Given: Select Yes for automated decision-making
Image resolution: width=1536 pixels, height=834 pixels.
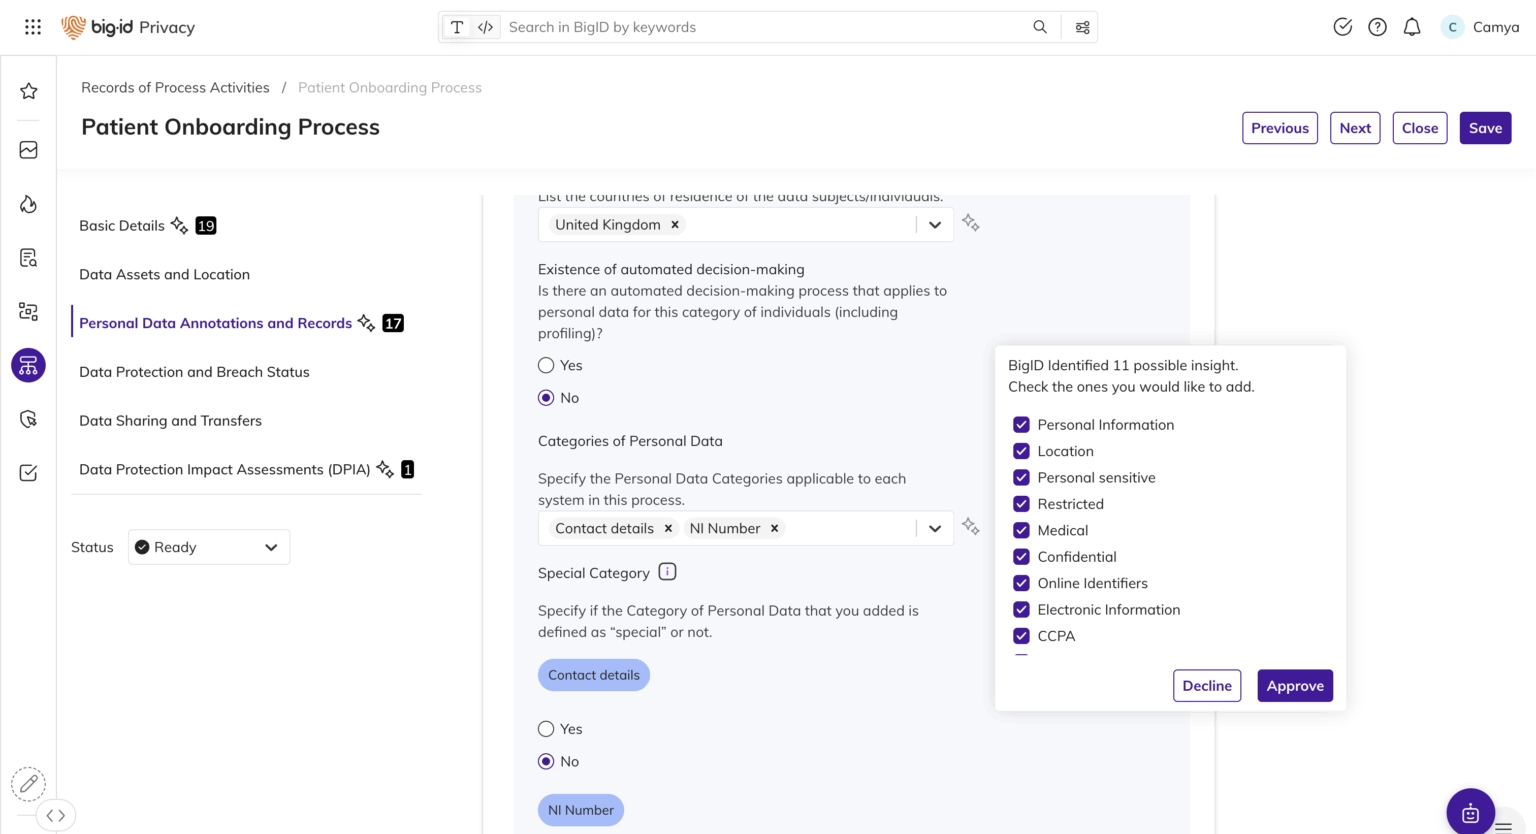Looking at the screenshot, I should (x=546, y=365).
